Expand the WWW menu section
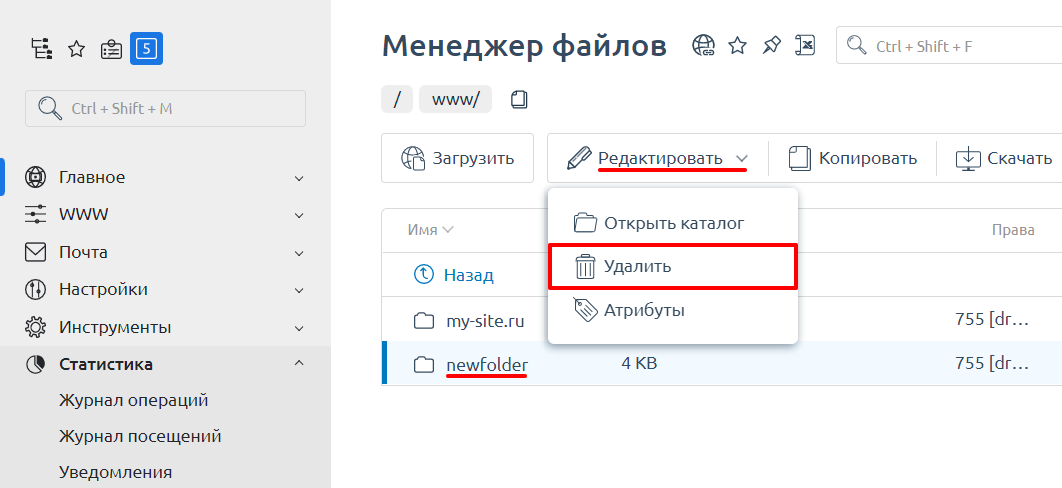This screenshot has height=488, width=1062. point(299,215)
